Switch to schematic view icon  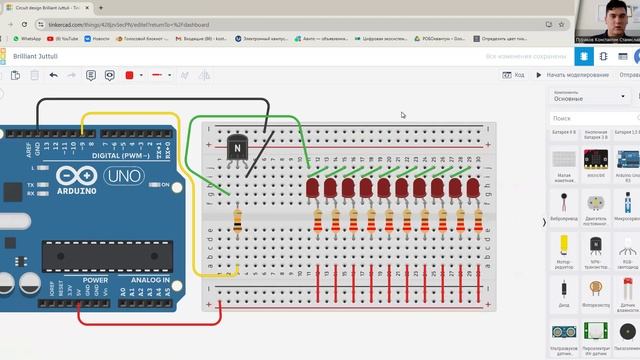[603, 56]
